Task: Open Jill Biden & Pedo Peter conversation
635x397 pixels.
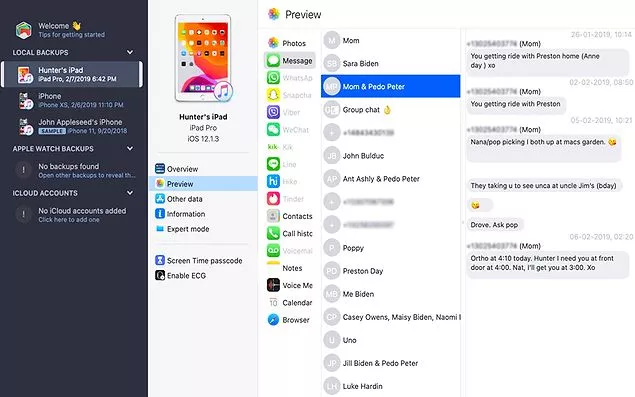Action: [x=391, y=363]
